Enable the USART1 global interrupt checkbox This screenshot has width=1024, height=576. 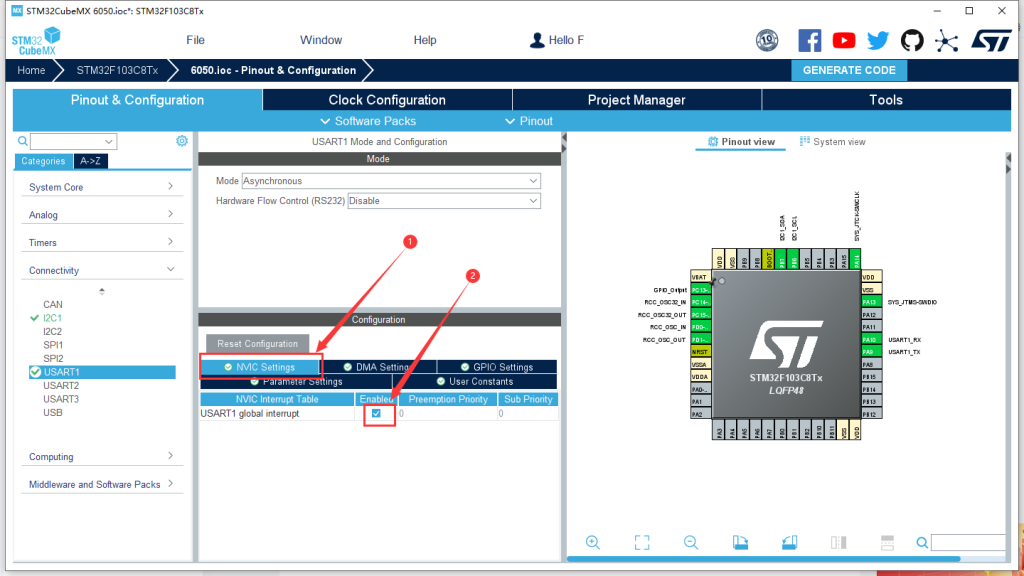pyautogui.click(x=378, y=412)
